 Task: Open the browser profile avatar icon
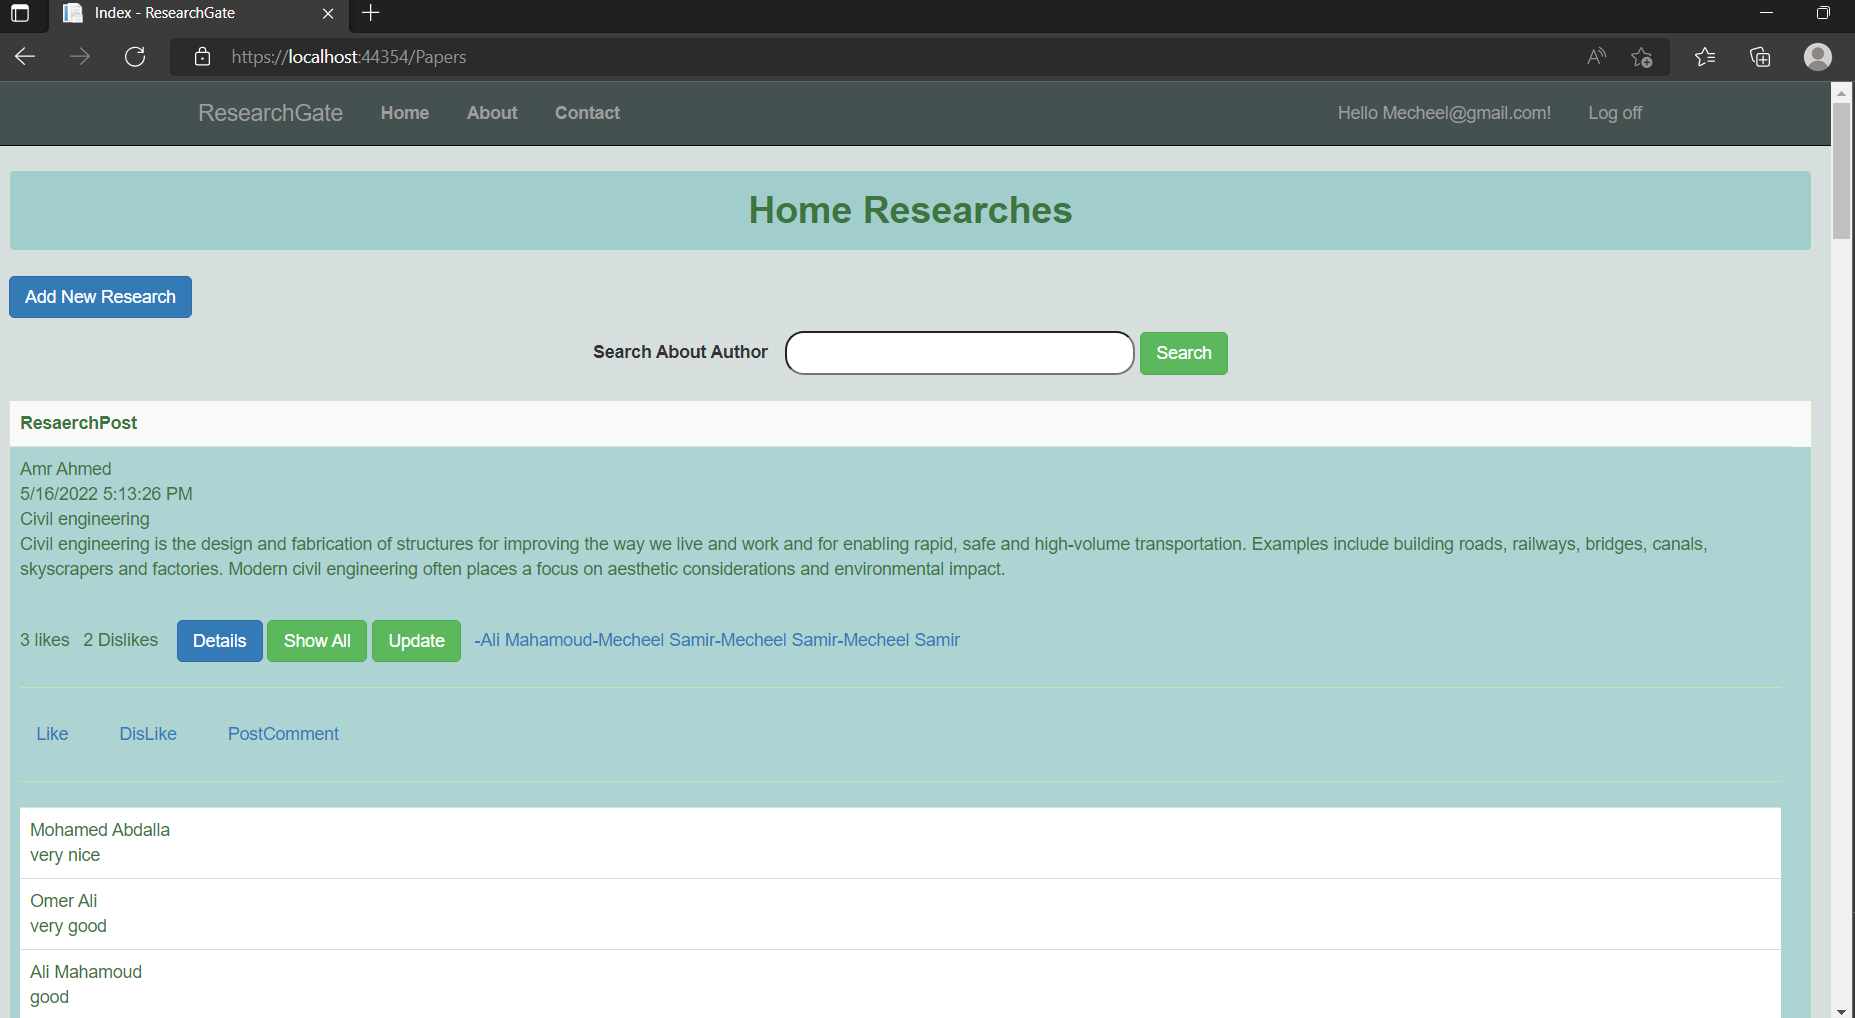tap(1817, 57)
